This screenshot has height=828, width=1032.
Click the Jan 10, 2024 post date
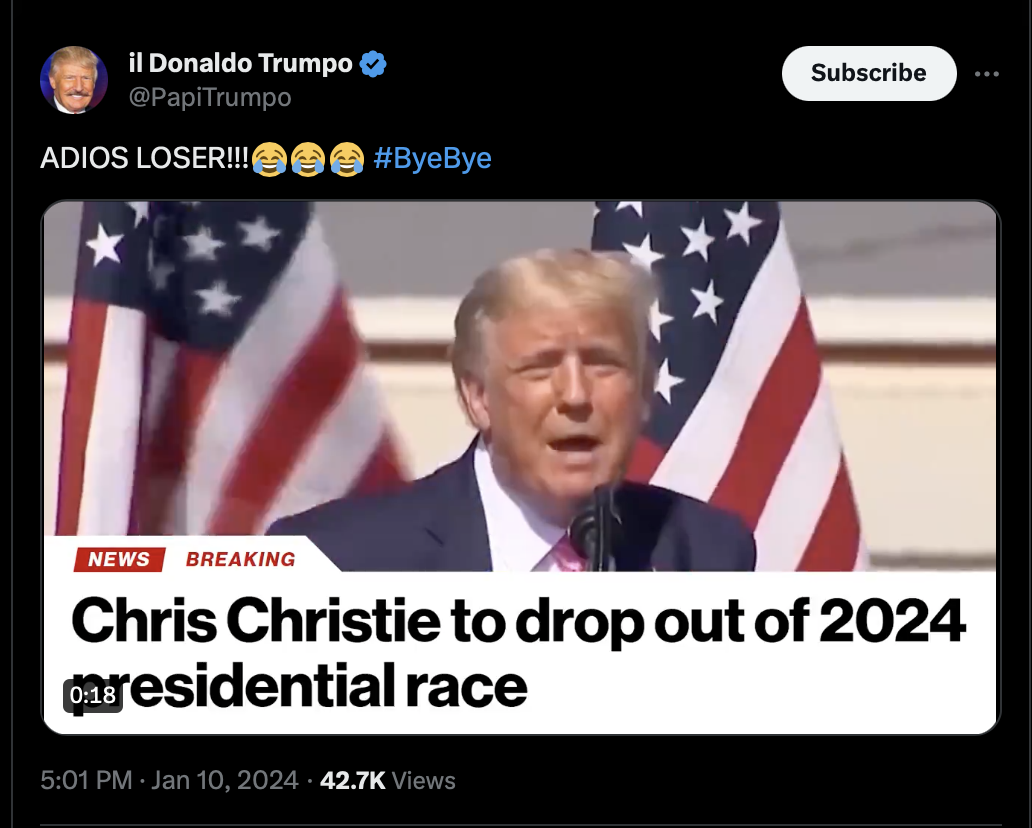tap(224, 781)
